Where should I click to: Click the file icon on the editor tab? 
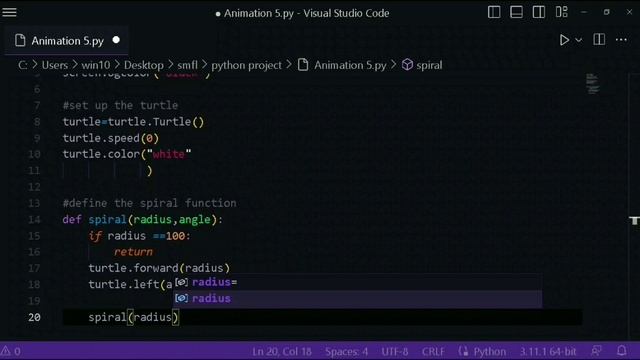coord(20,40)
